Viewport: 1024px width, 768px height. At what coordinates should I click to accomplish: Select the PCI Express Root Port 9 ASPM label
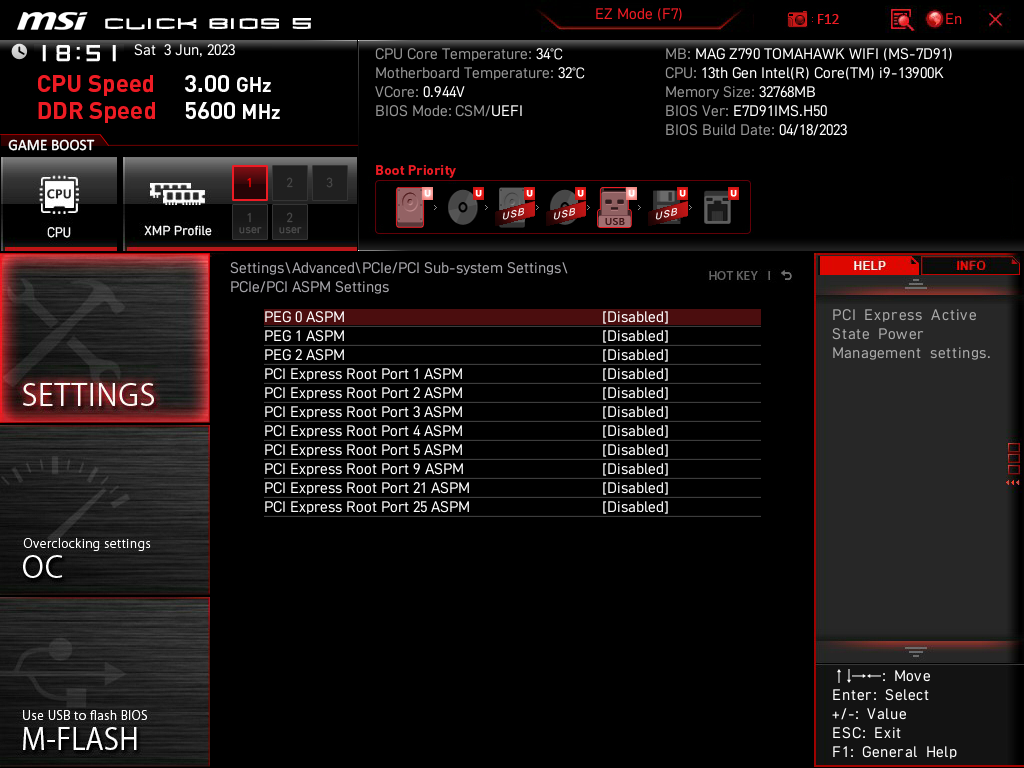pos(364,468)
